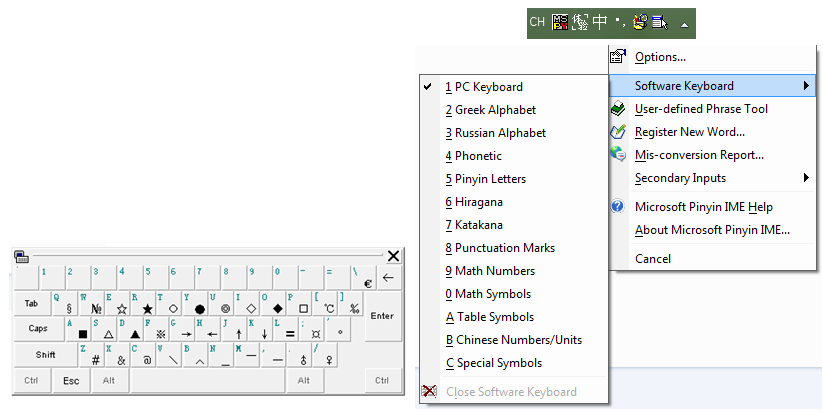Select 5 Pinyin Letters keyboard
This screenshot has height=412, width=823.
click(x=486, y=179)
